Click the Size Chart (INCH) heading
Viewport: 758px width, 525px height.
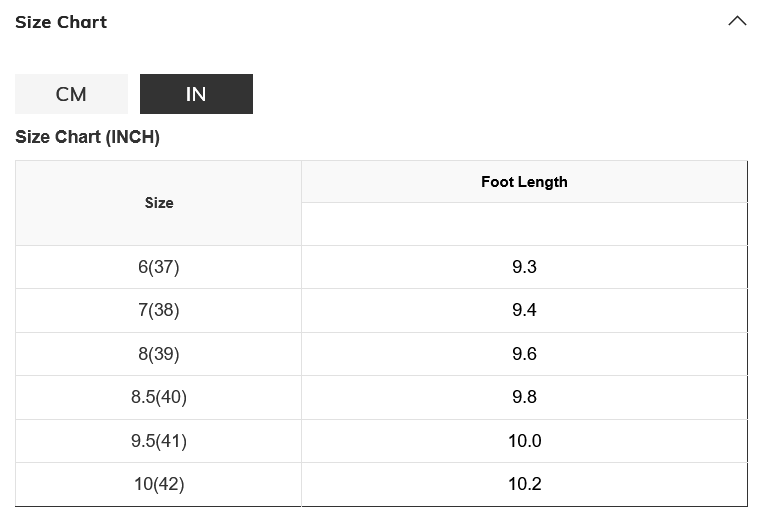(x=87, y=137)
